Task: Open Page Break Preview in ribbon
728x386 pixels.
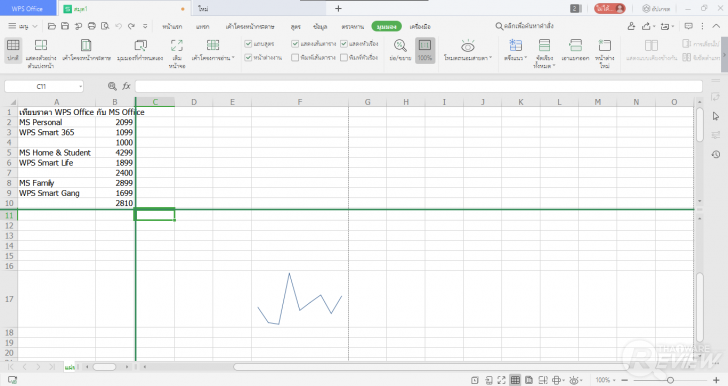Action: pos(41,53)
